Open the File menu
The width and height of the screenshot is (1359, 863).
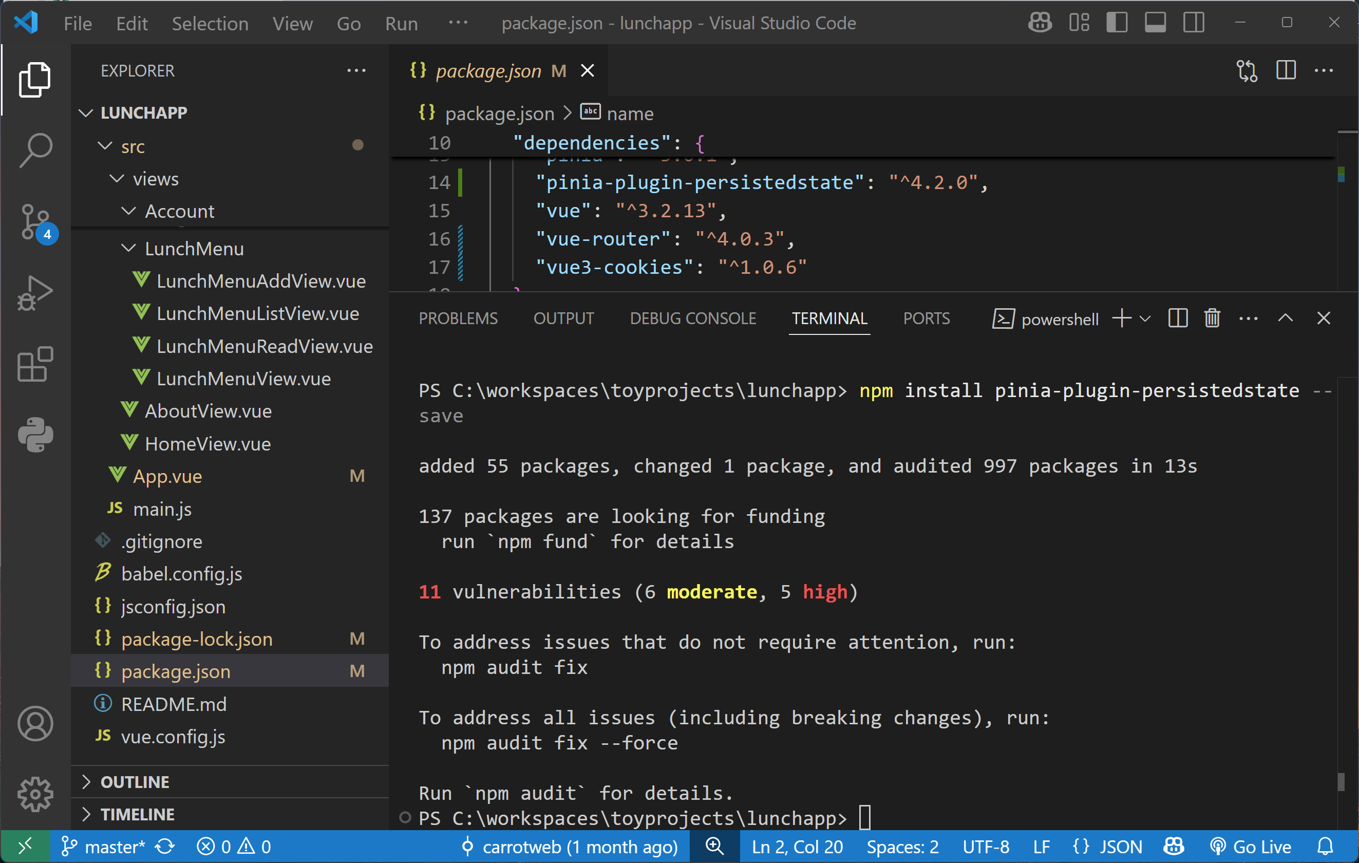tap(77, 23)
